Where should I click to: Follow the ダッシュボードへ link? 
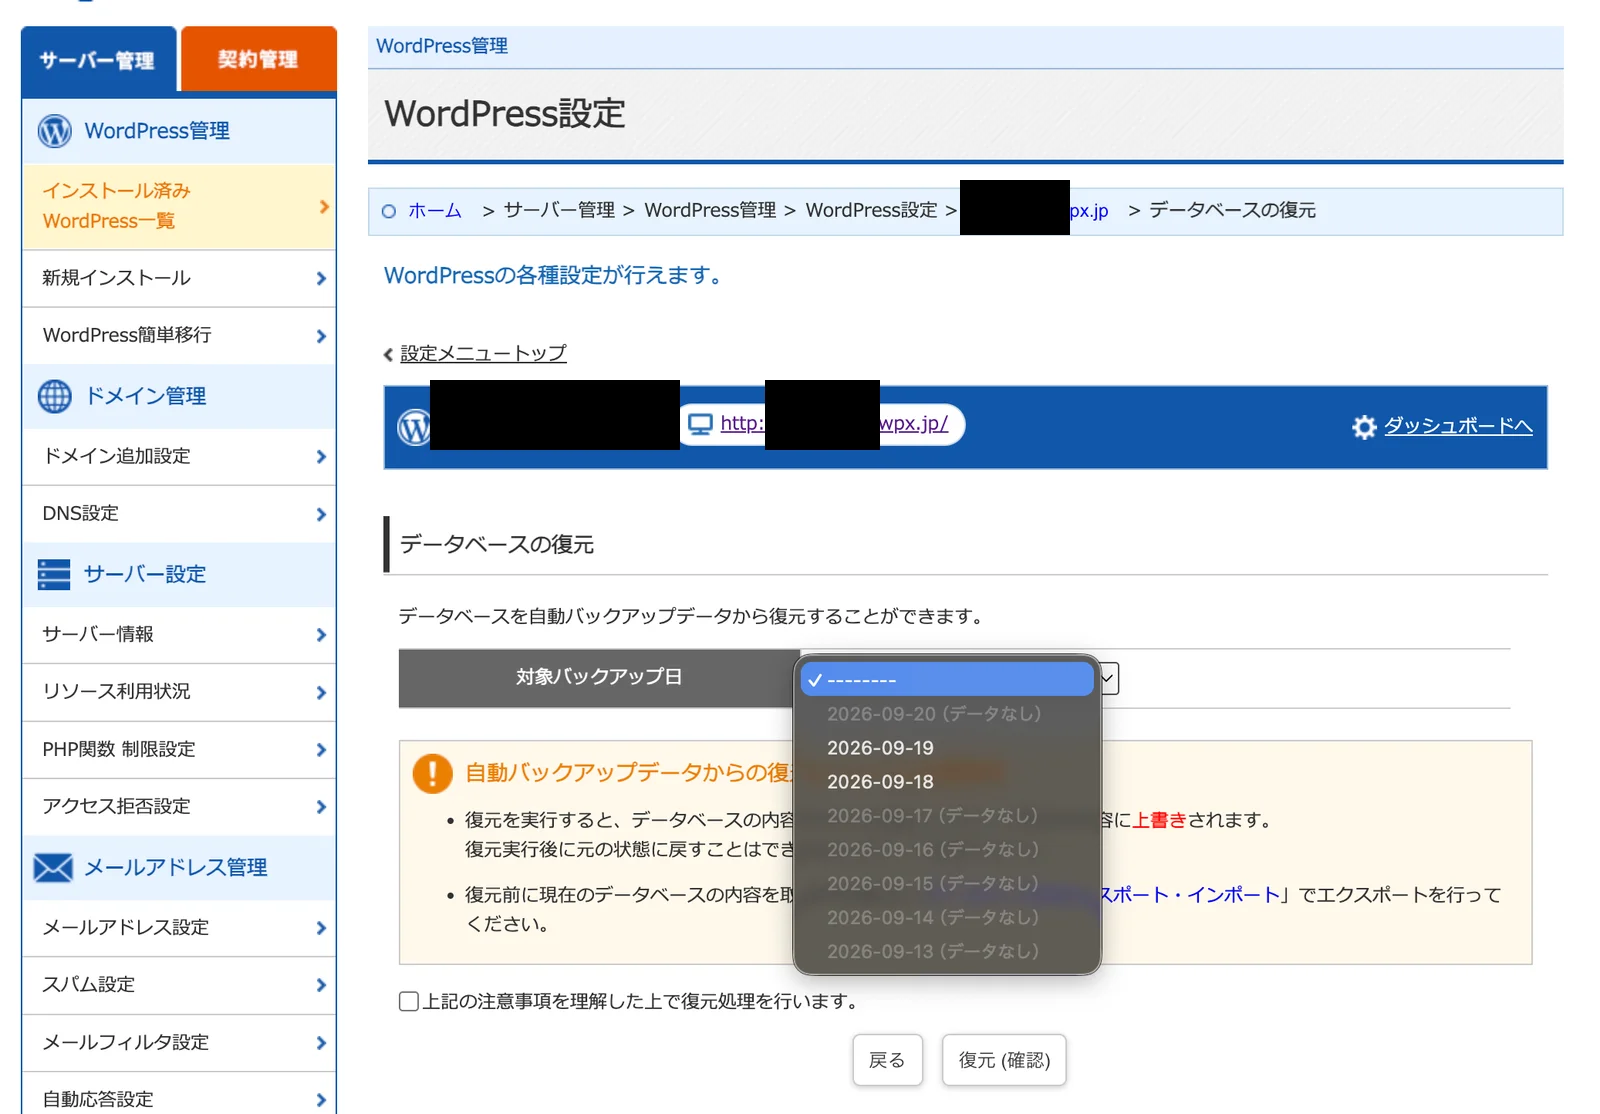1458,426
